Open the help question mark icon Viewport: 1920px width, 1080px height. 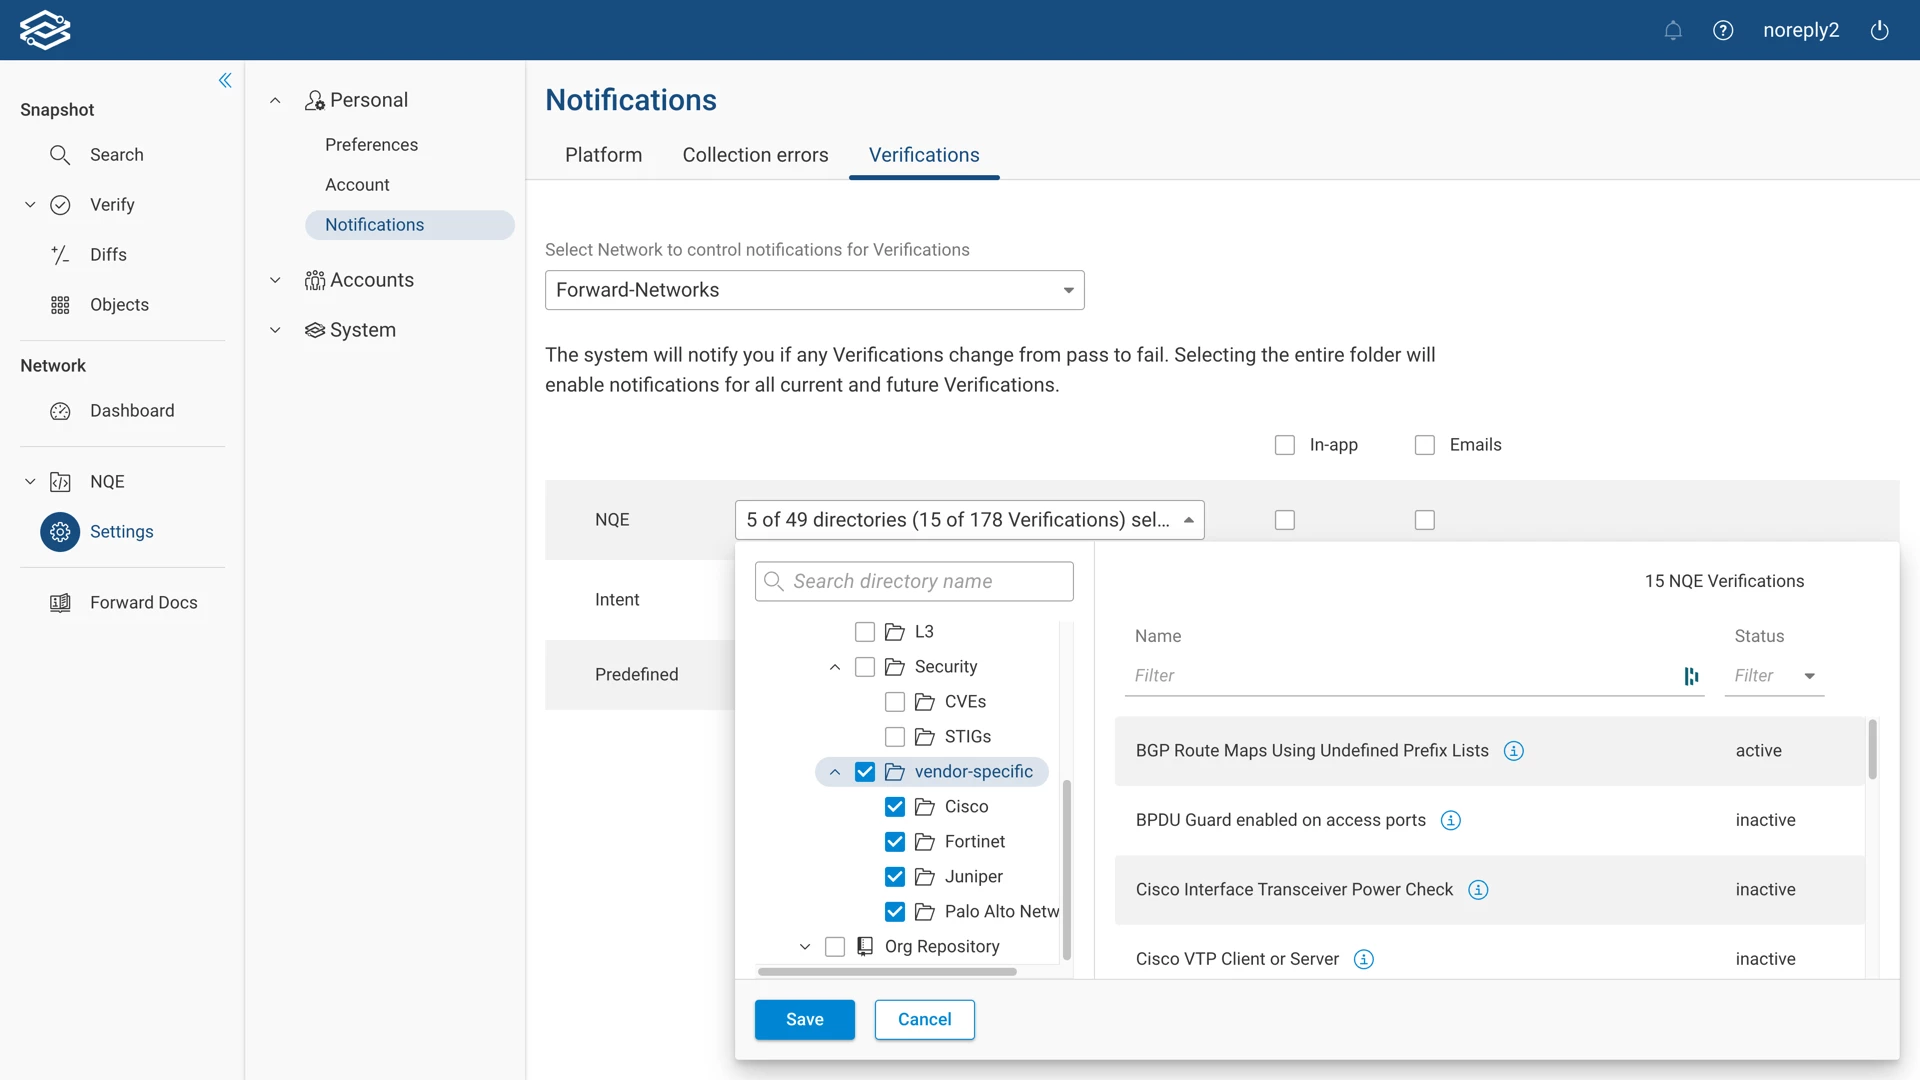1723,30
